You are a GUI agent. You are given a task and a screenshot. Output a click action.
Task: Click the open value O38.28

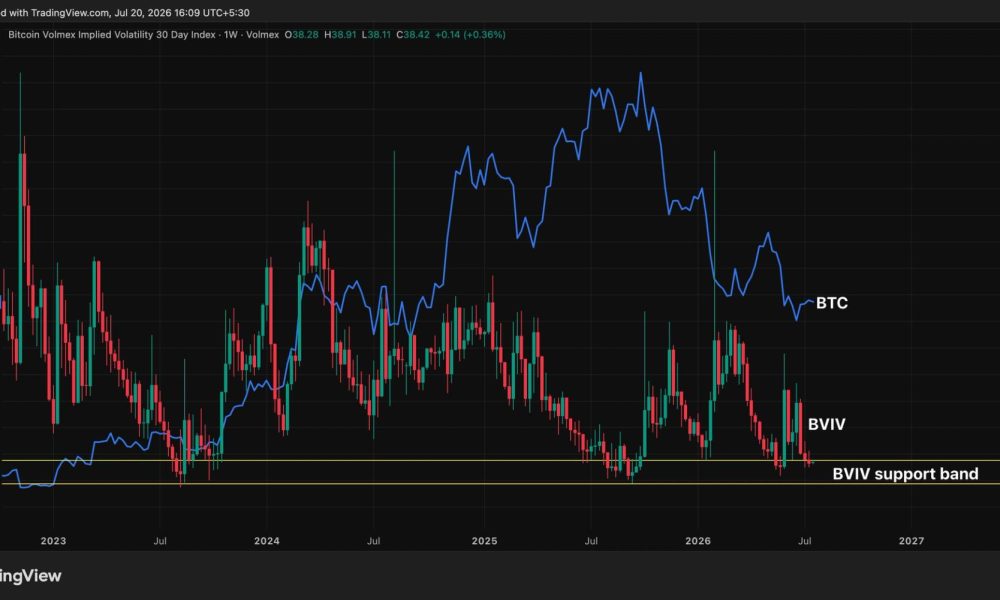pos(301,34)
